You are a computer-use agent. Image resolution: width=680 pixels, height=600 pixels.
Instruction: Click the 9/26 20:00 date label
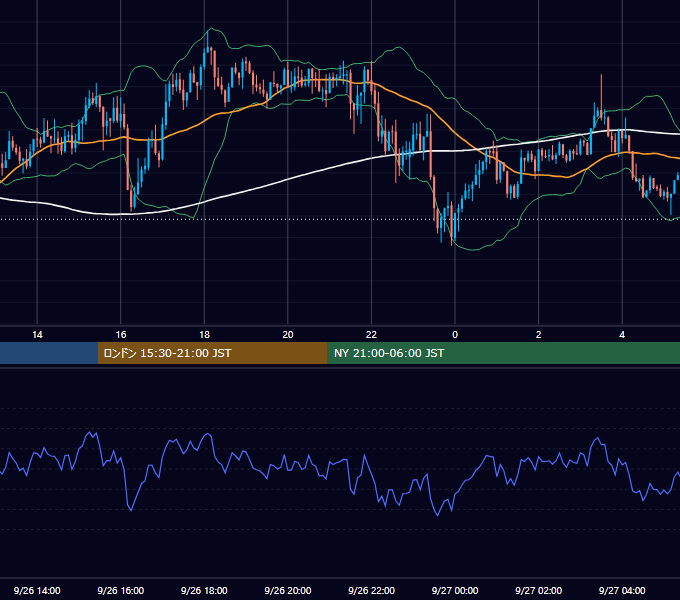click(288, 590)
